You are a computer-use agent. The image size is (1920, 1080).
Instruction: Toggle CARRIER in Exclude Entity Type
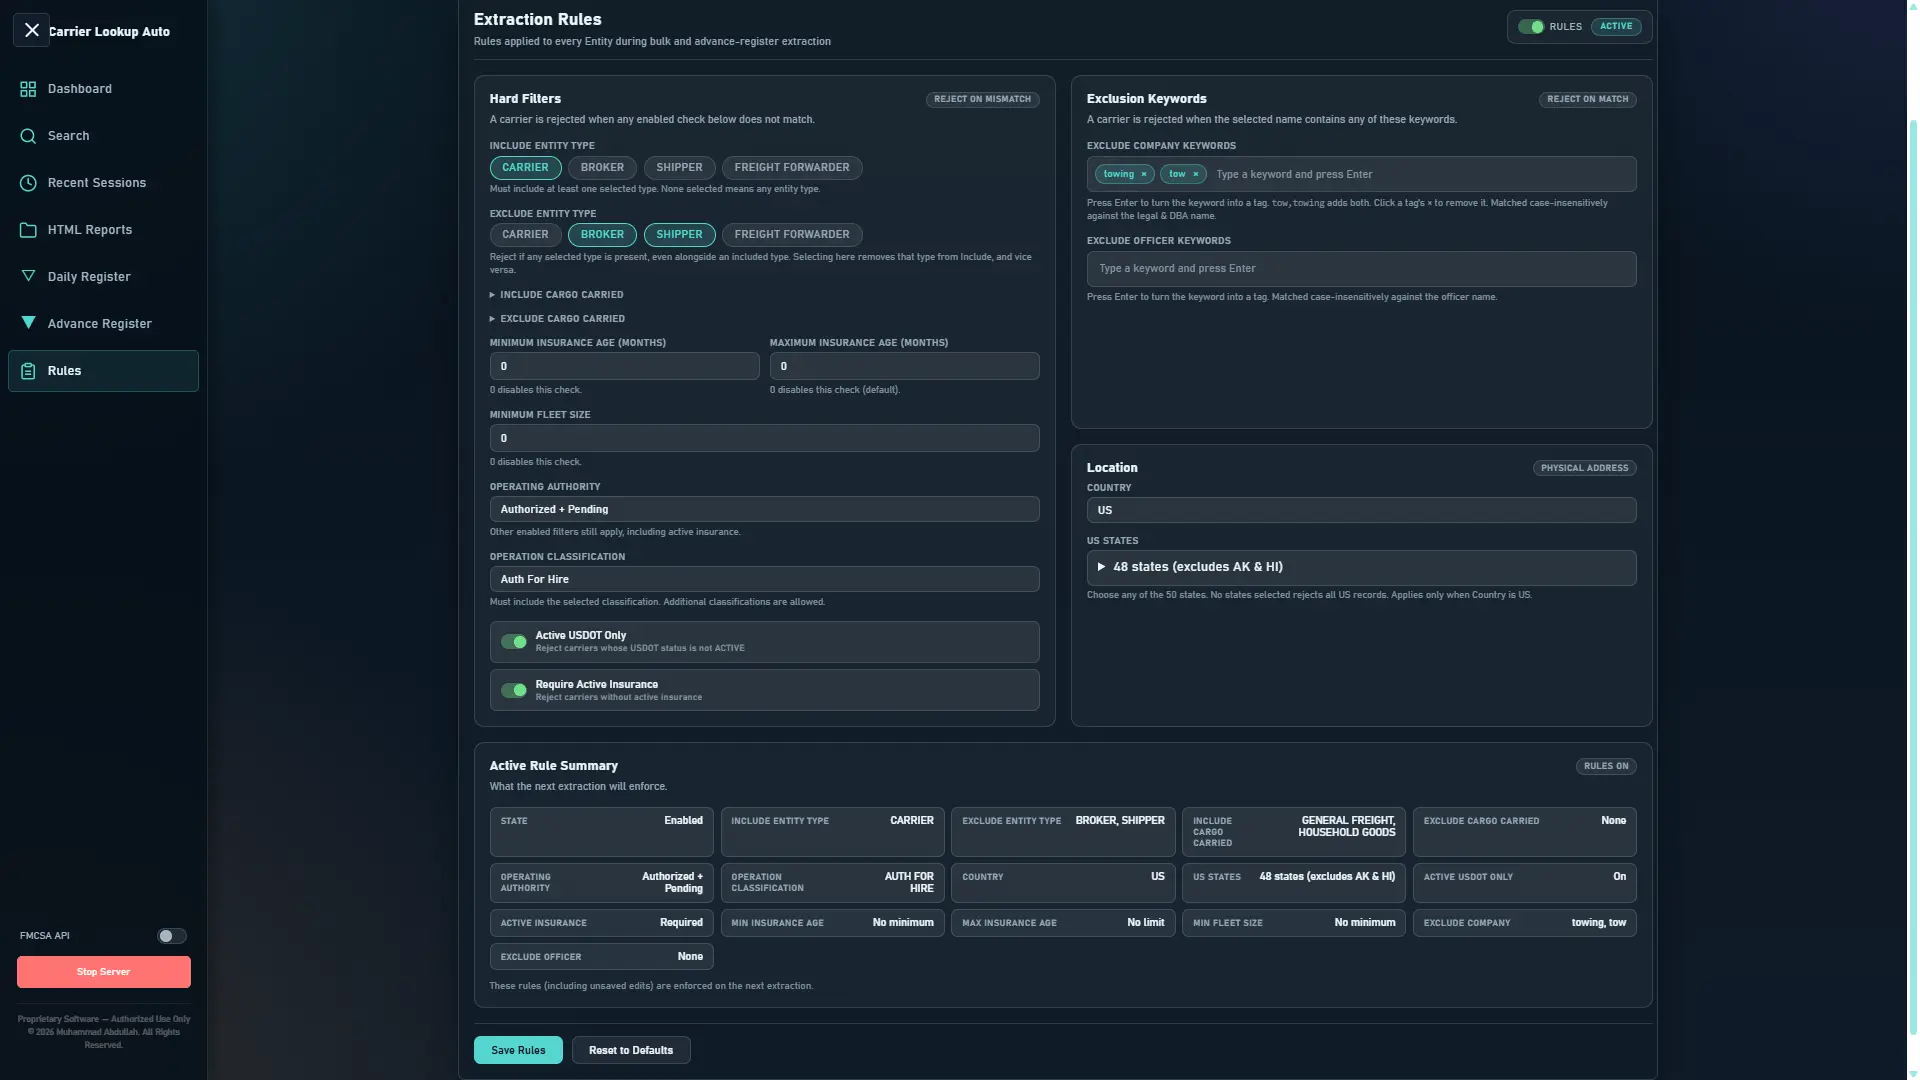tap(525, 235)
